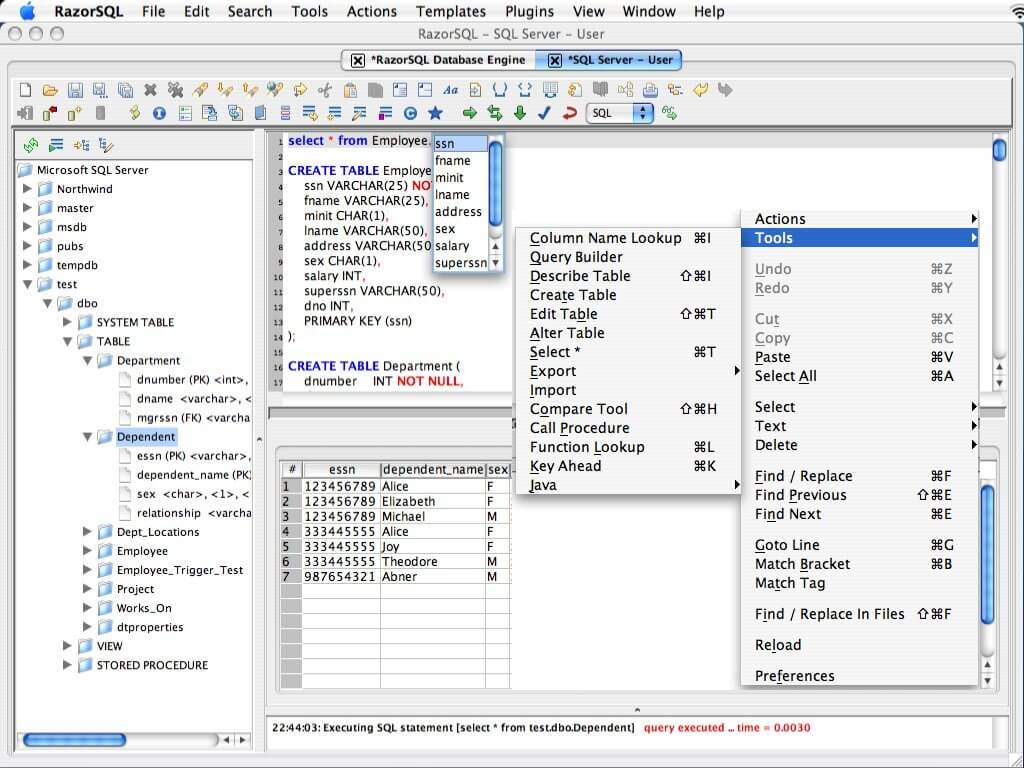
Task: Click the 'Theodore' cell in results table
Action: pos(432,562)
